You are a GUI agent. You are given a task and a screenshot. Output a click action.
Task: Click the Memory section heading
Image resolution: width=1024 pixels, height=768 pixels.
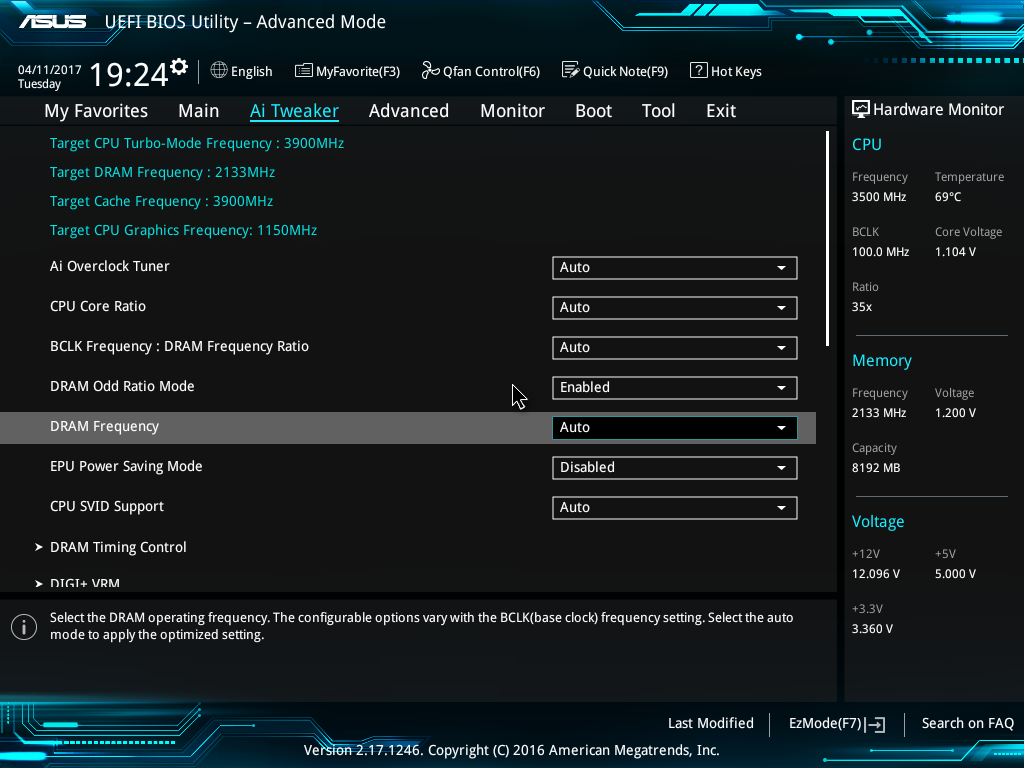click(882, 360)
